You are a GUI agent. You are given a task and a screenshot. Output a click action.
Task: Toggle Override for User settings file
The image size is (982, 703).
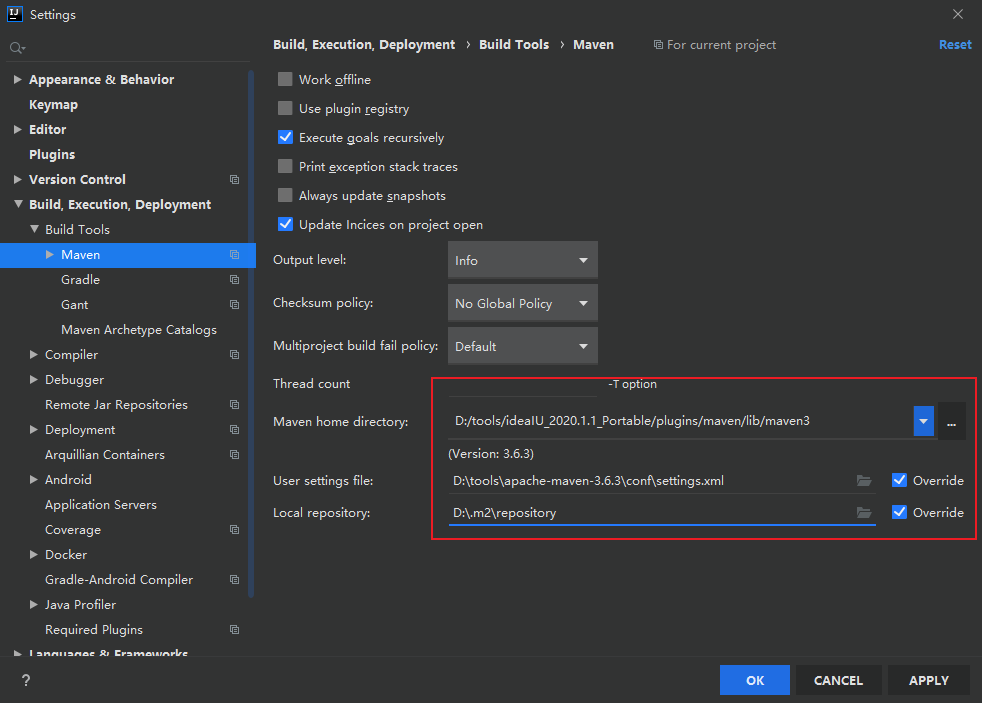point(899,480)
